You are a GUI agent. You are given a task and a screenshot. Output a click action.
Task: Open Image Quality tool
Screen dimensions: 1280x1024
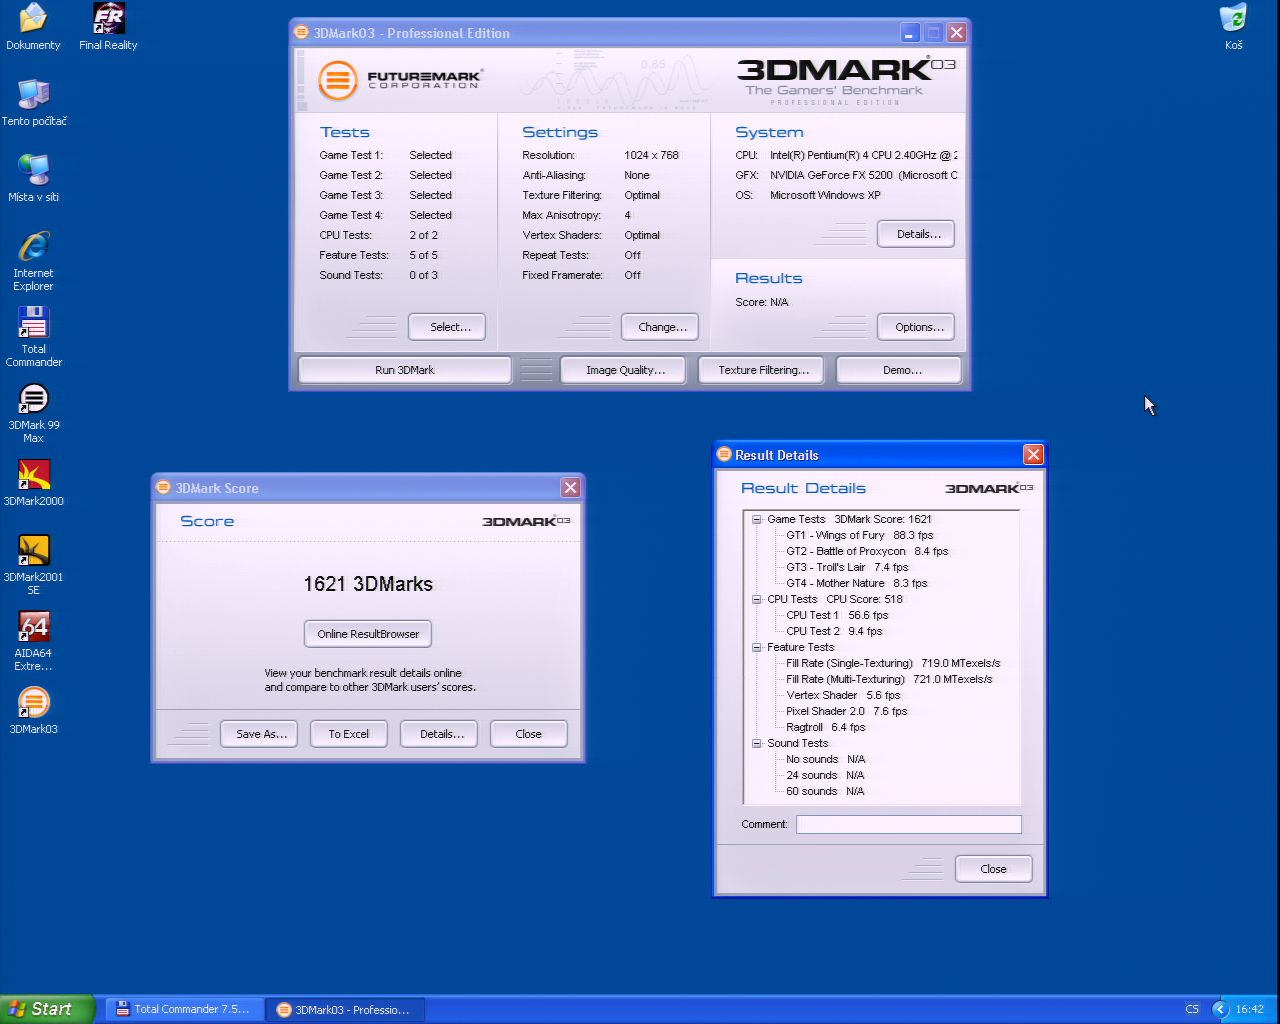(x=625, y=370)
